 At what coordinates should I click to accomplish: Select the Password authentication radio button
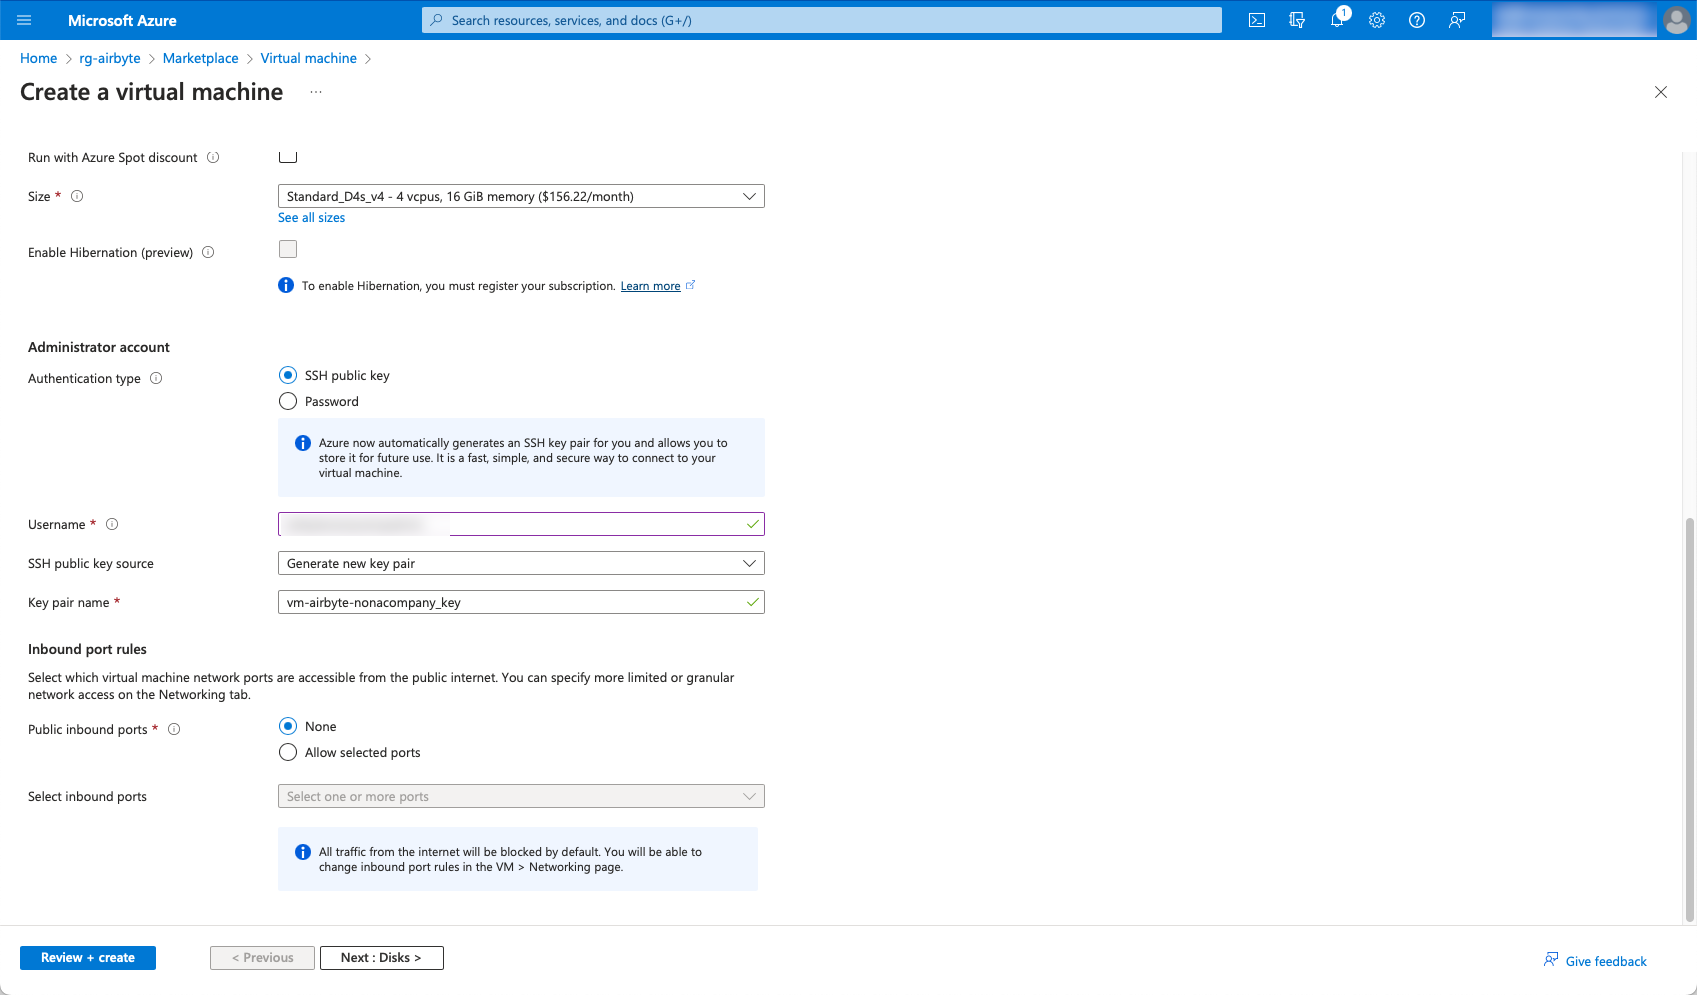tap(288, 401)
